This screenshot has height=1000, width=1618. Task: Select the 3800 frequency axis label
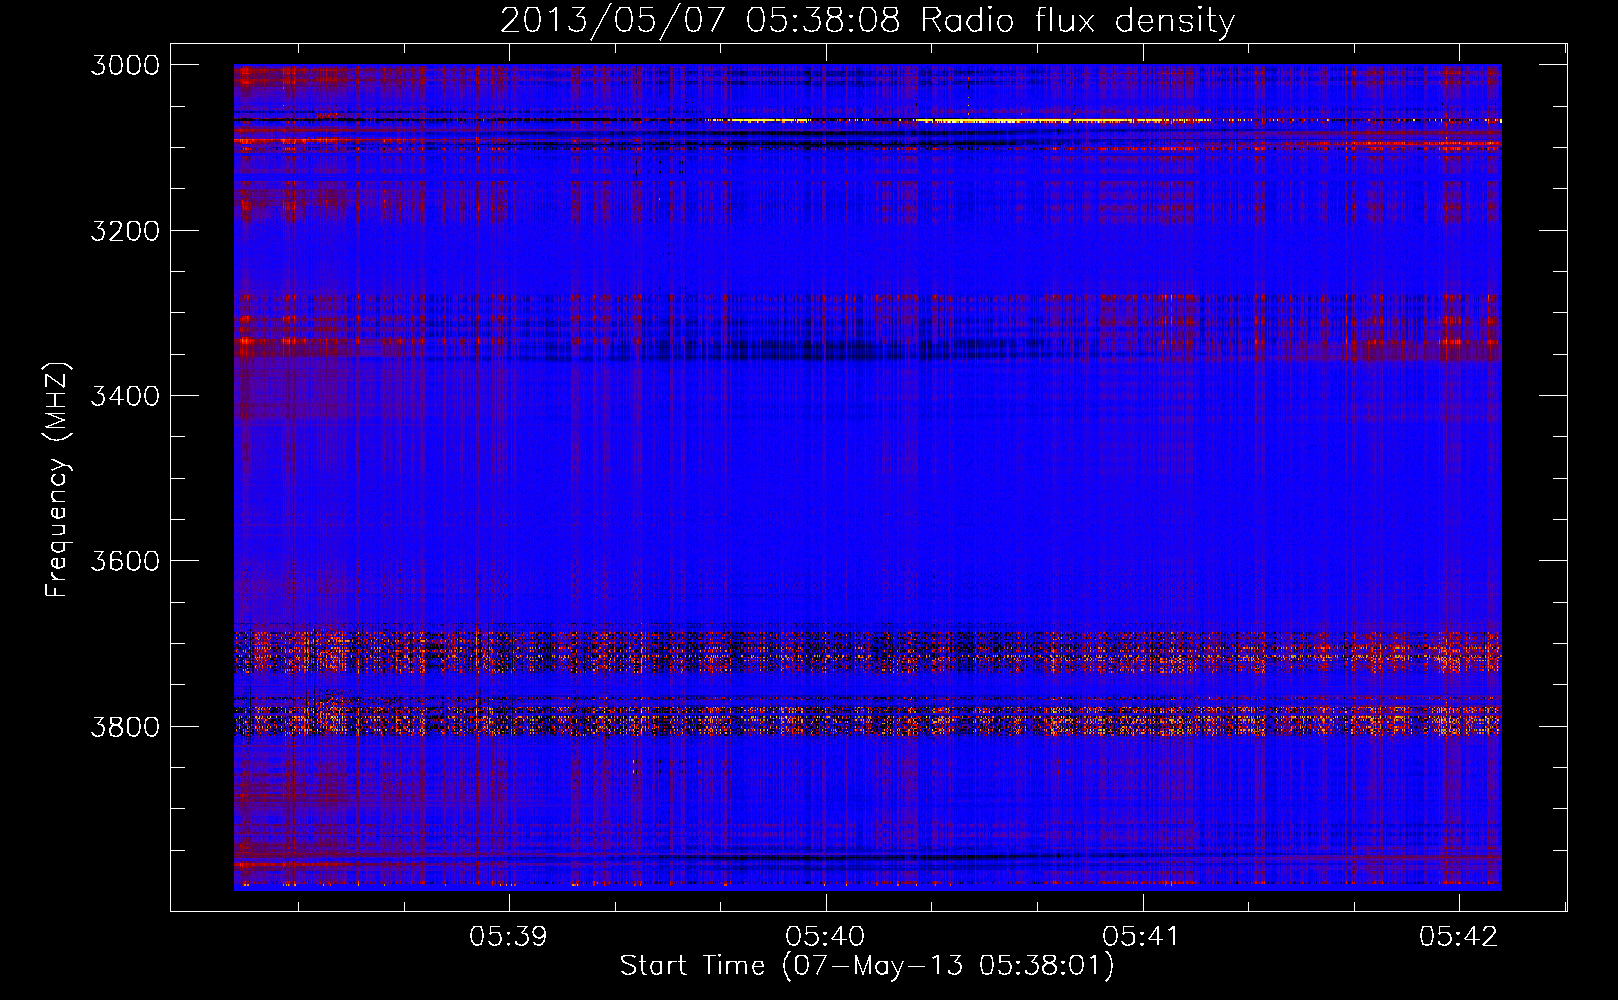(x=125, y=726)
